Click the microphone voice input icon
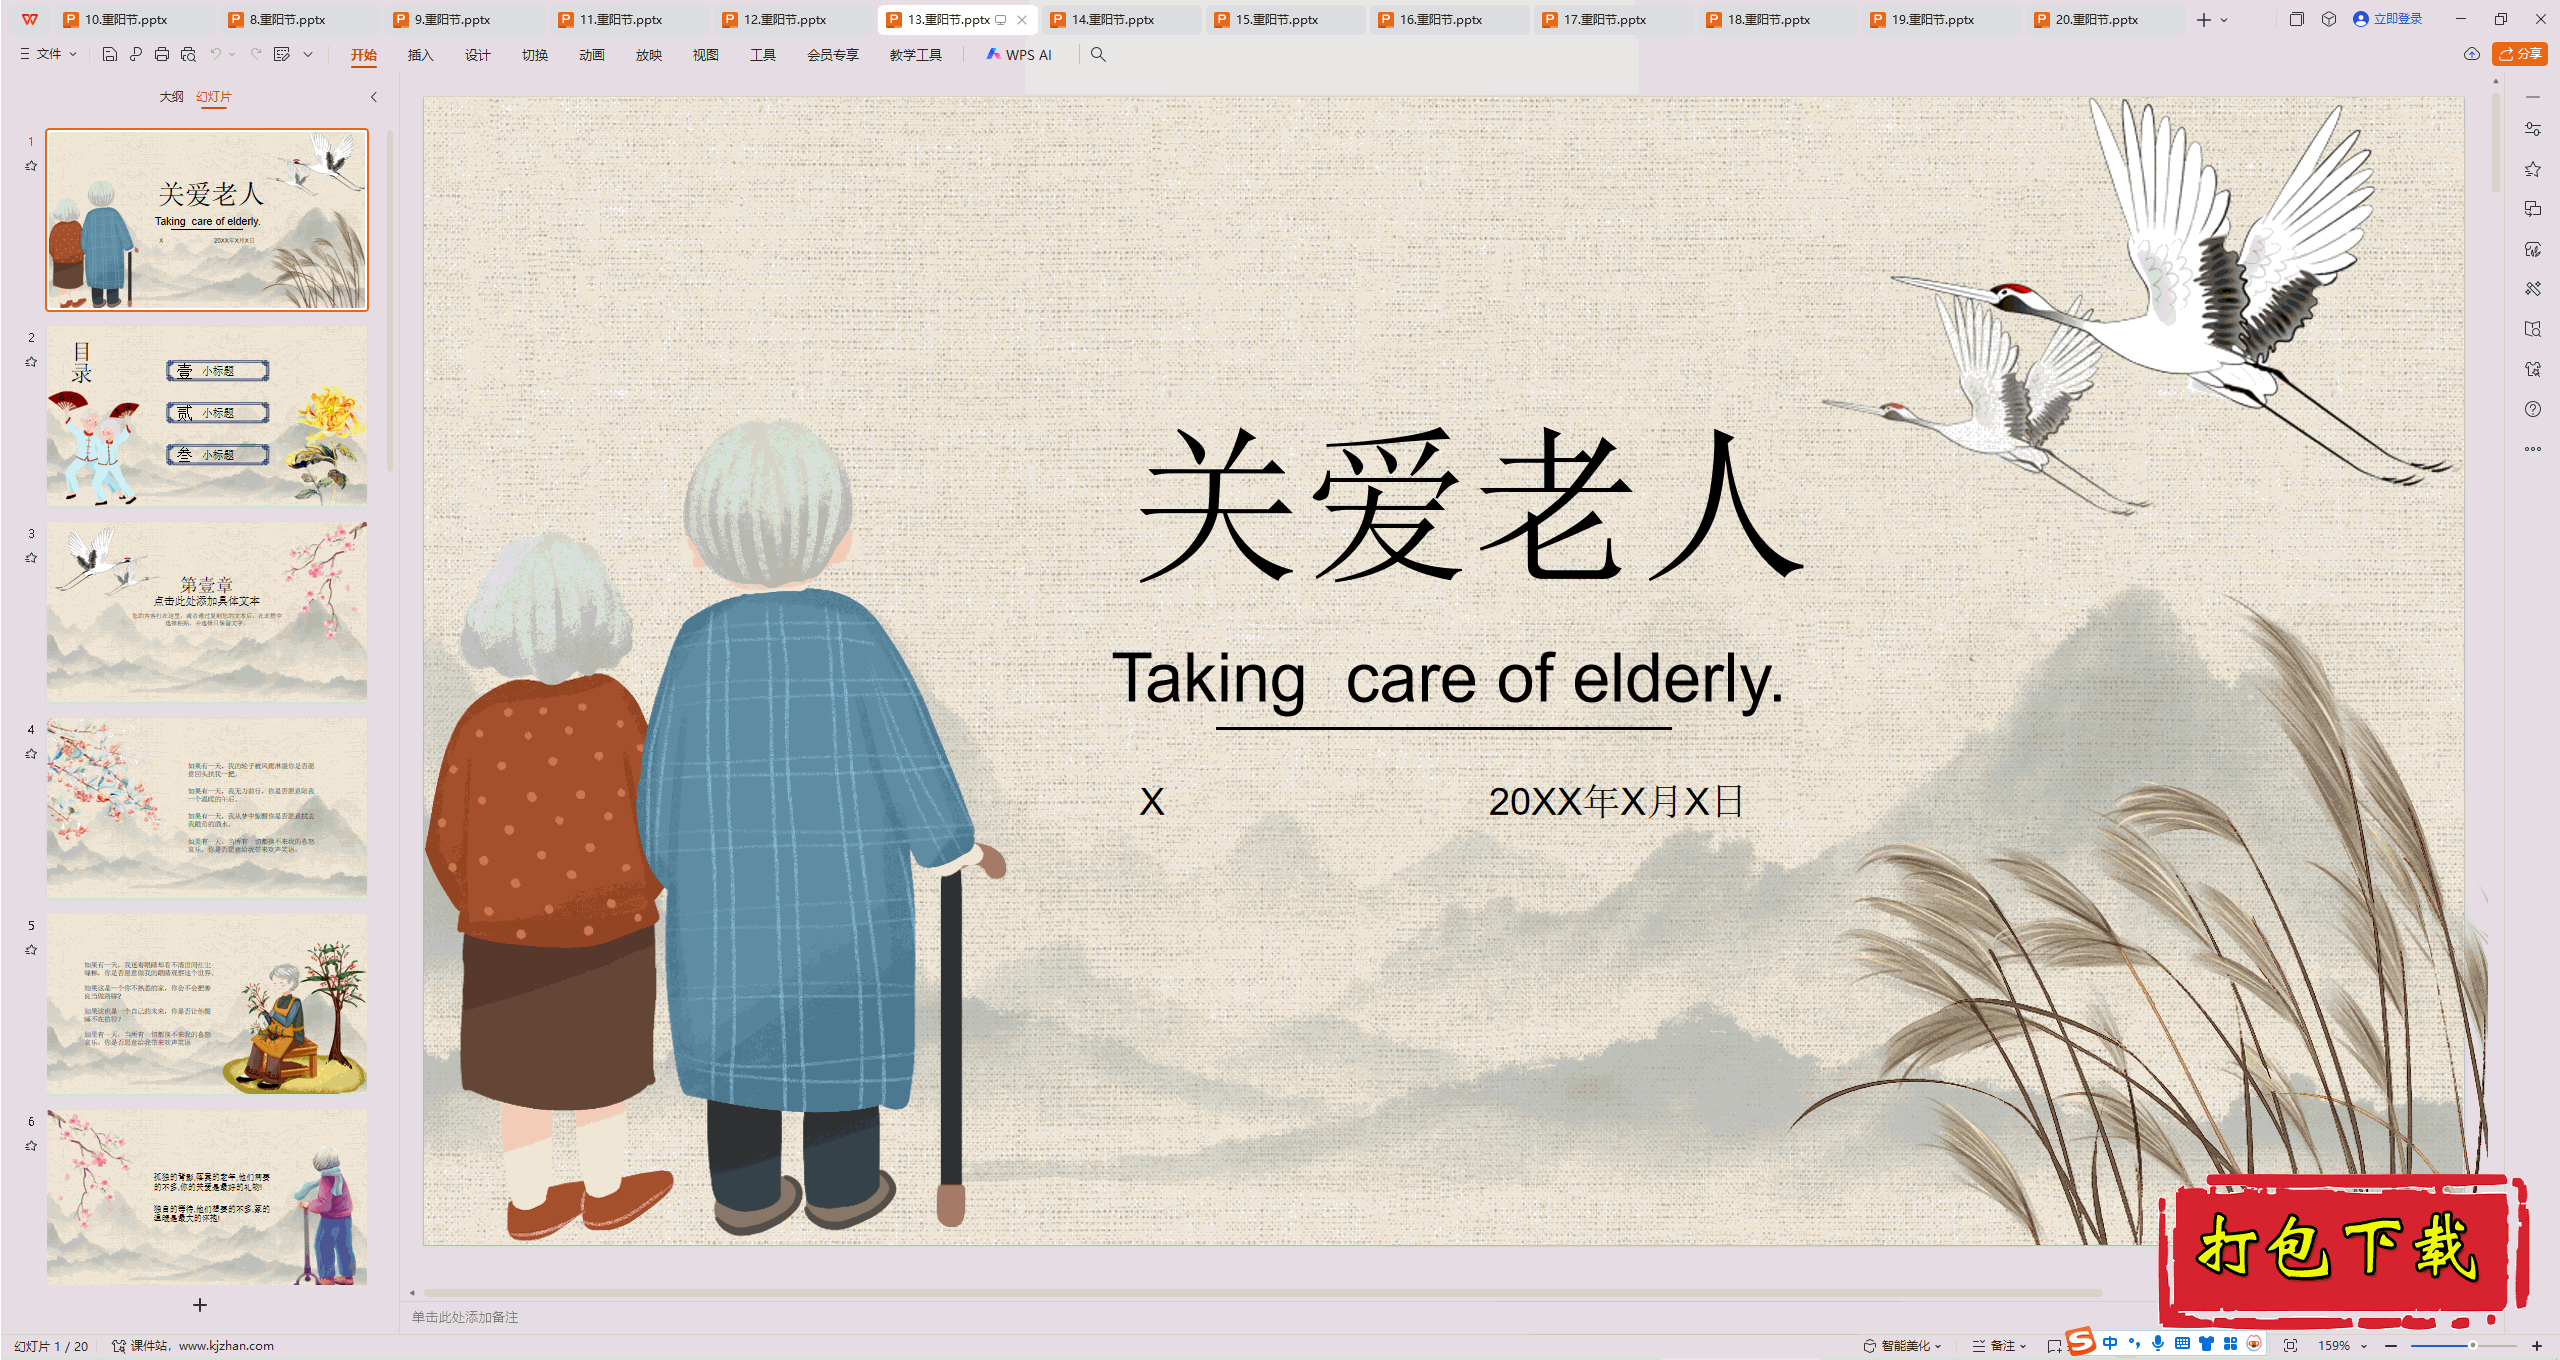The width and height of the screenshot is (2560, 1360). tap(2158, 1344)
